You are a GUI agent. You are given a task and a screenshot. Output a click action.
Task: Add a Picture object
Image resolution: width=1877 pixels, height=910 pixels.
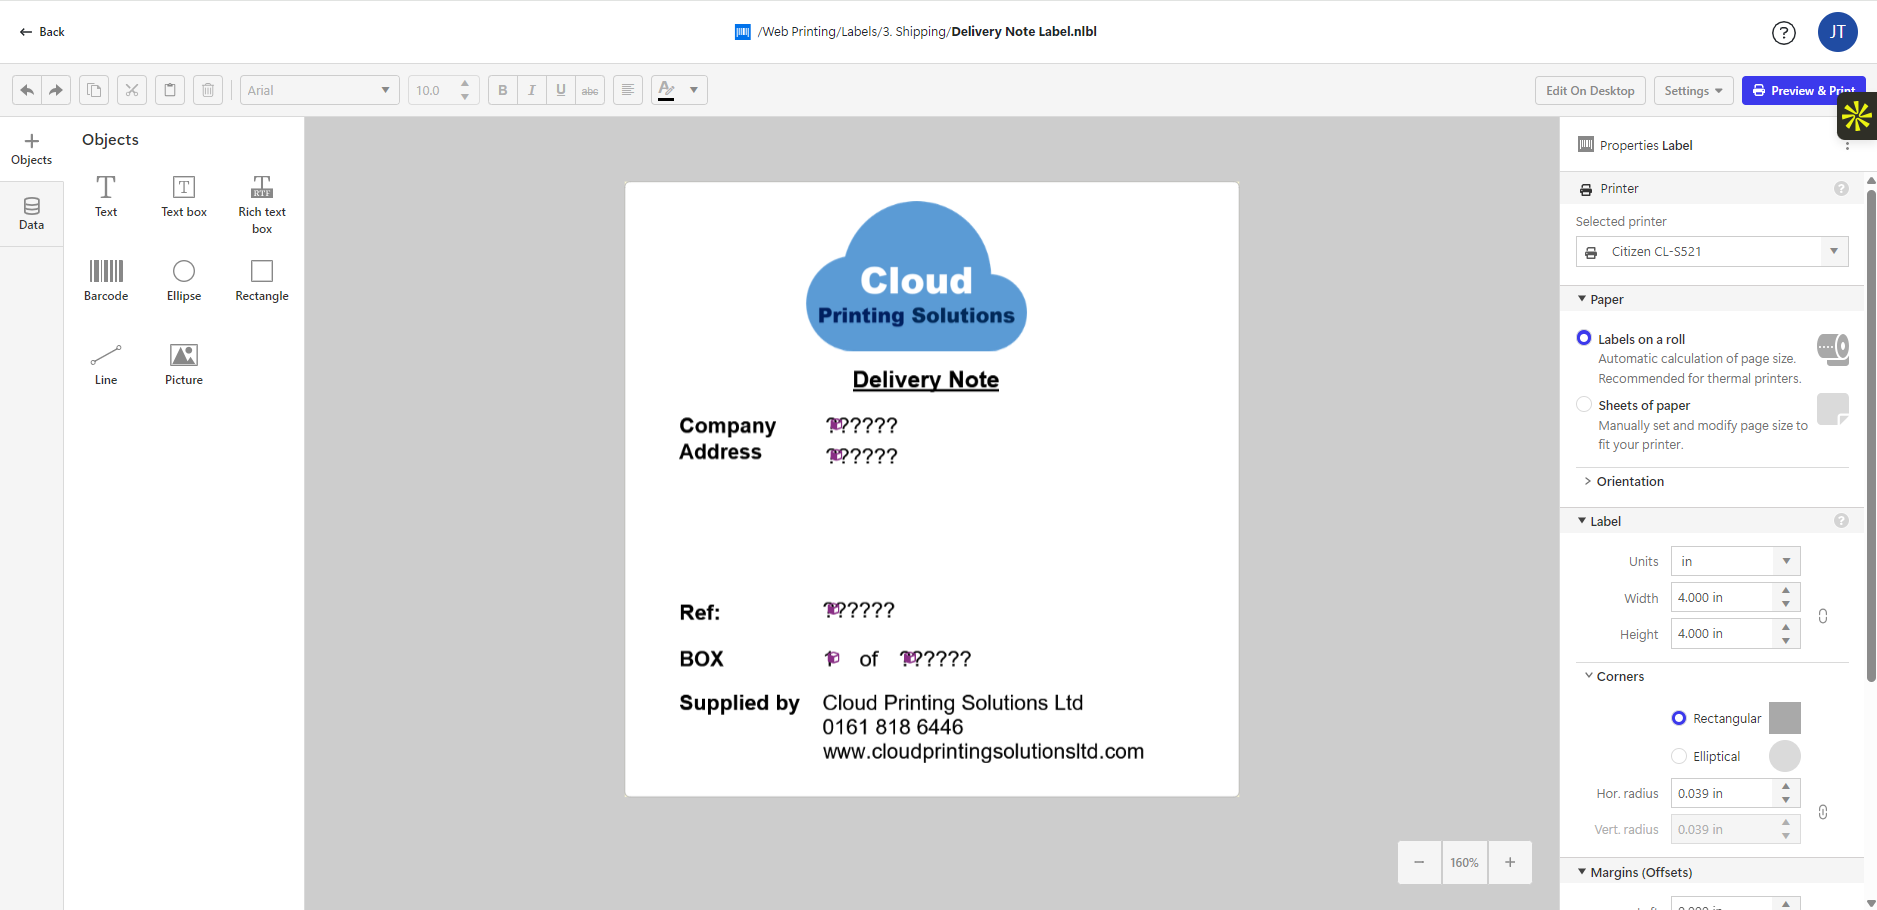[x=184, y=364]
